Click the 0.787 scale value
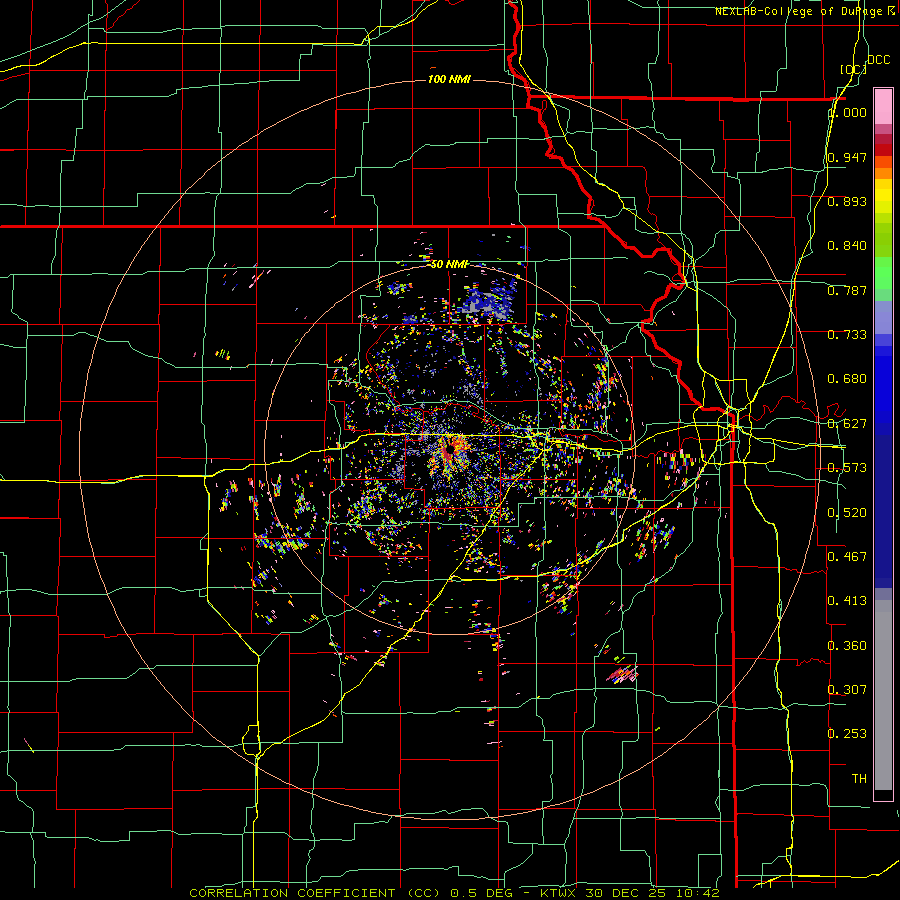The image size is (900, 900). pos(847,290)
